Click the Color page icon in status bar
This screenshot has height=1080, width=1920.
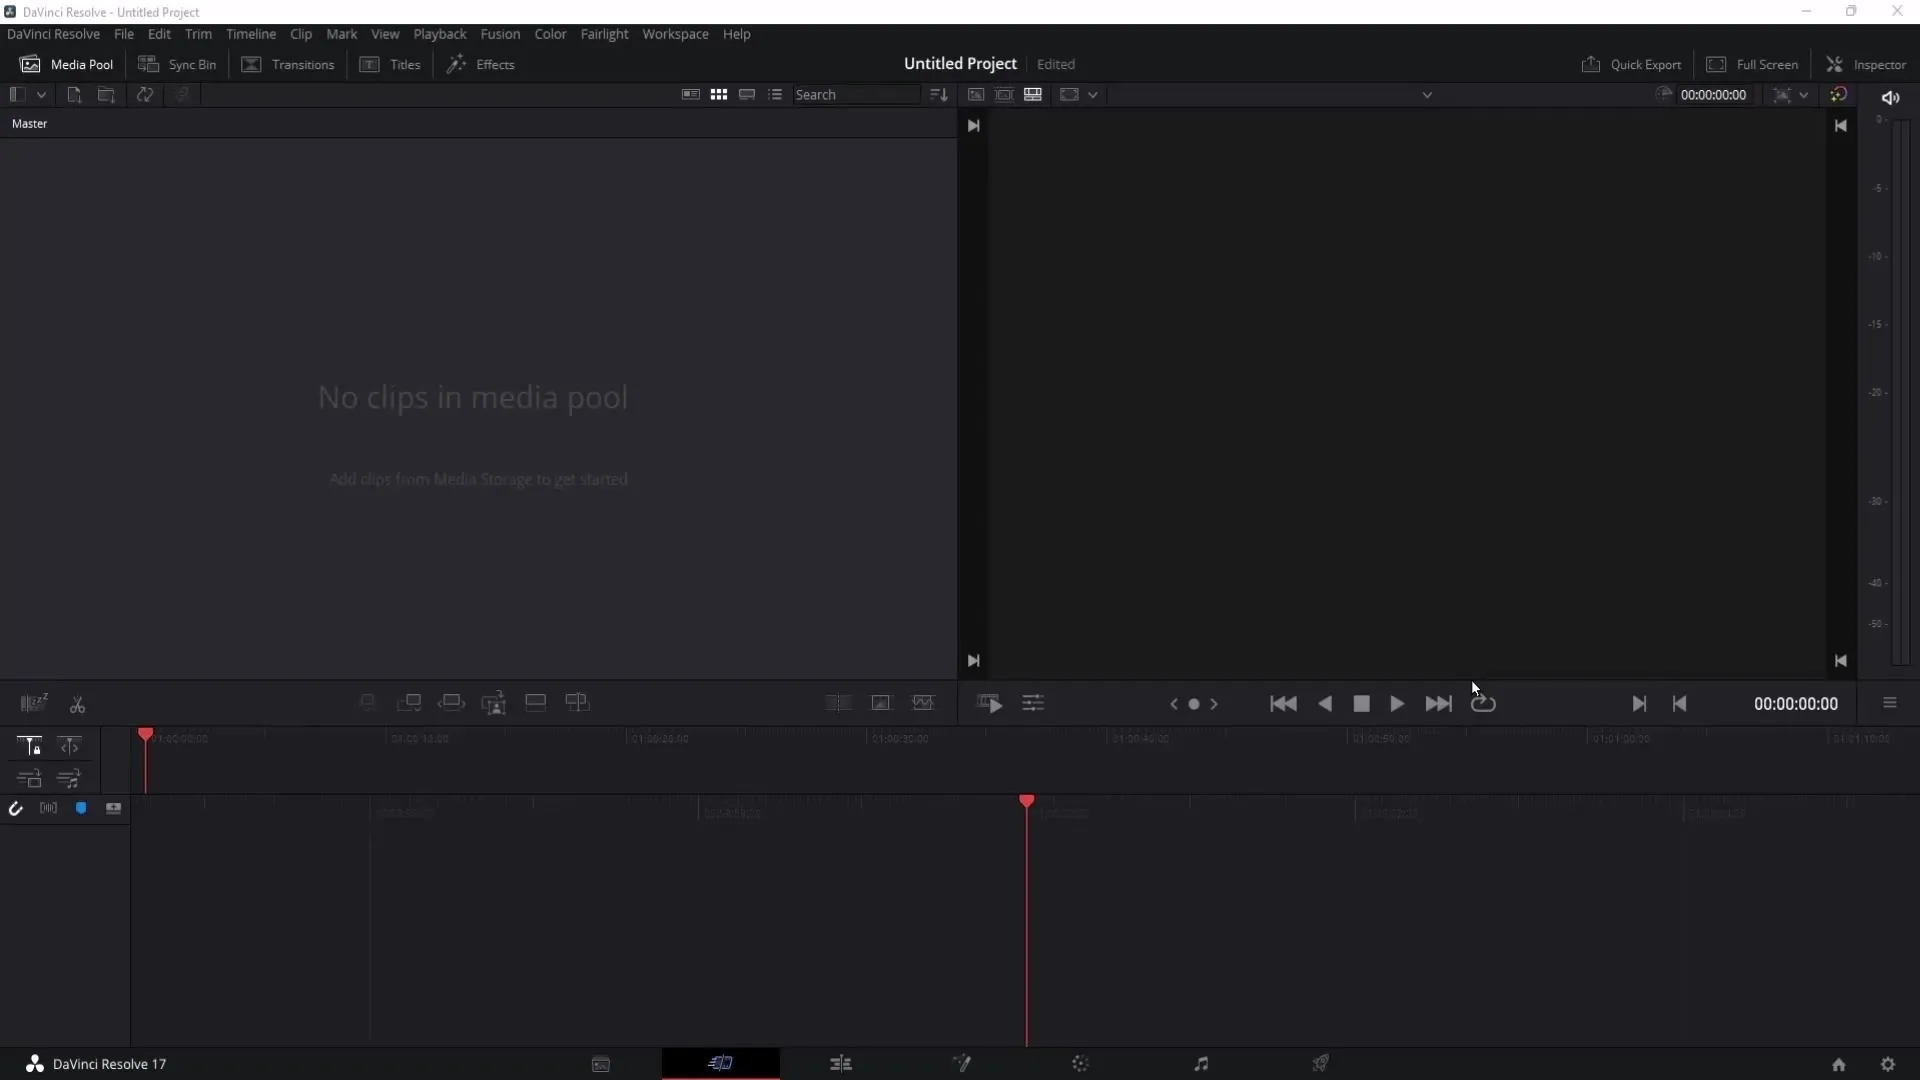1080,1064
